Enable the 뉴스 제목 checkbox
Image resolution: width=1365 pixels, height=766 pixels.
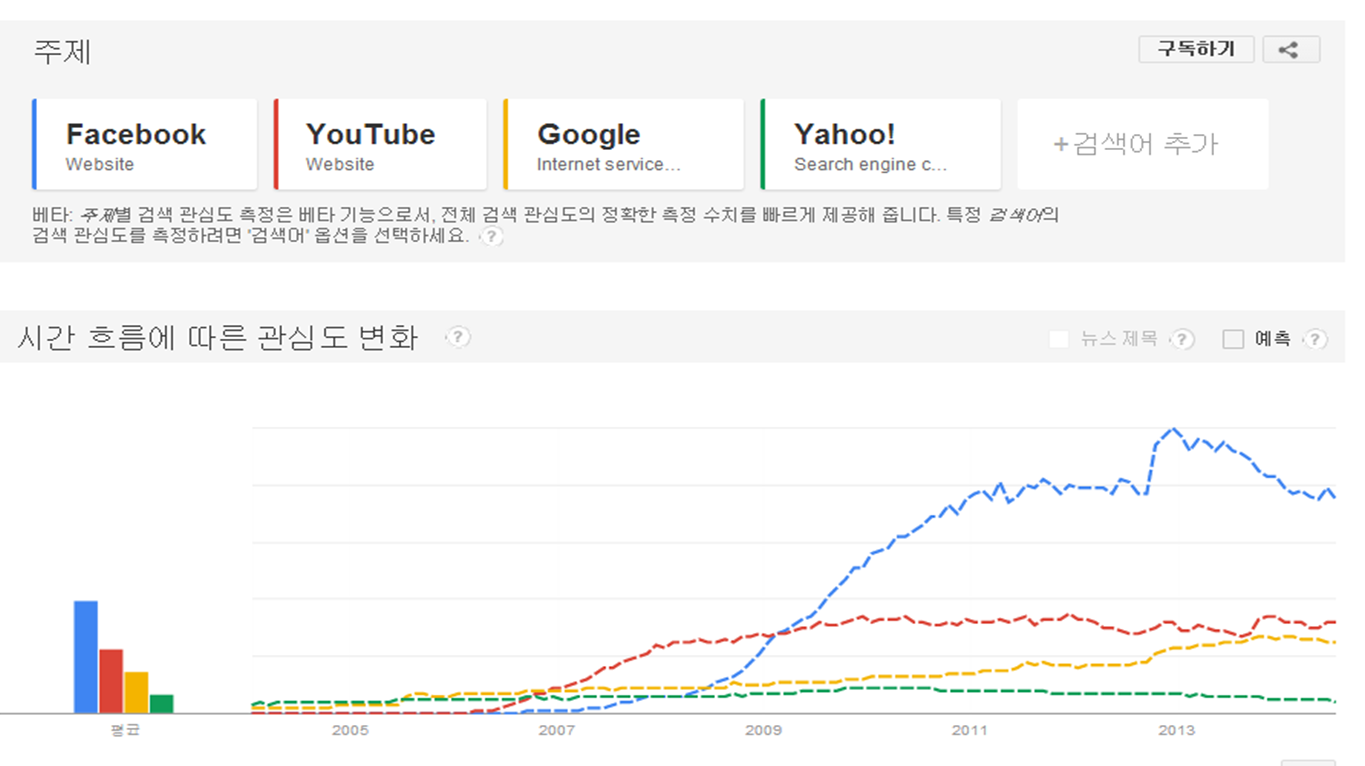[x=1059, y=339]
